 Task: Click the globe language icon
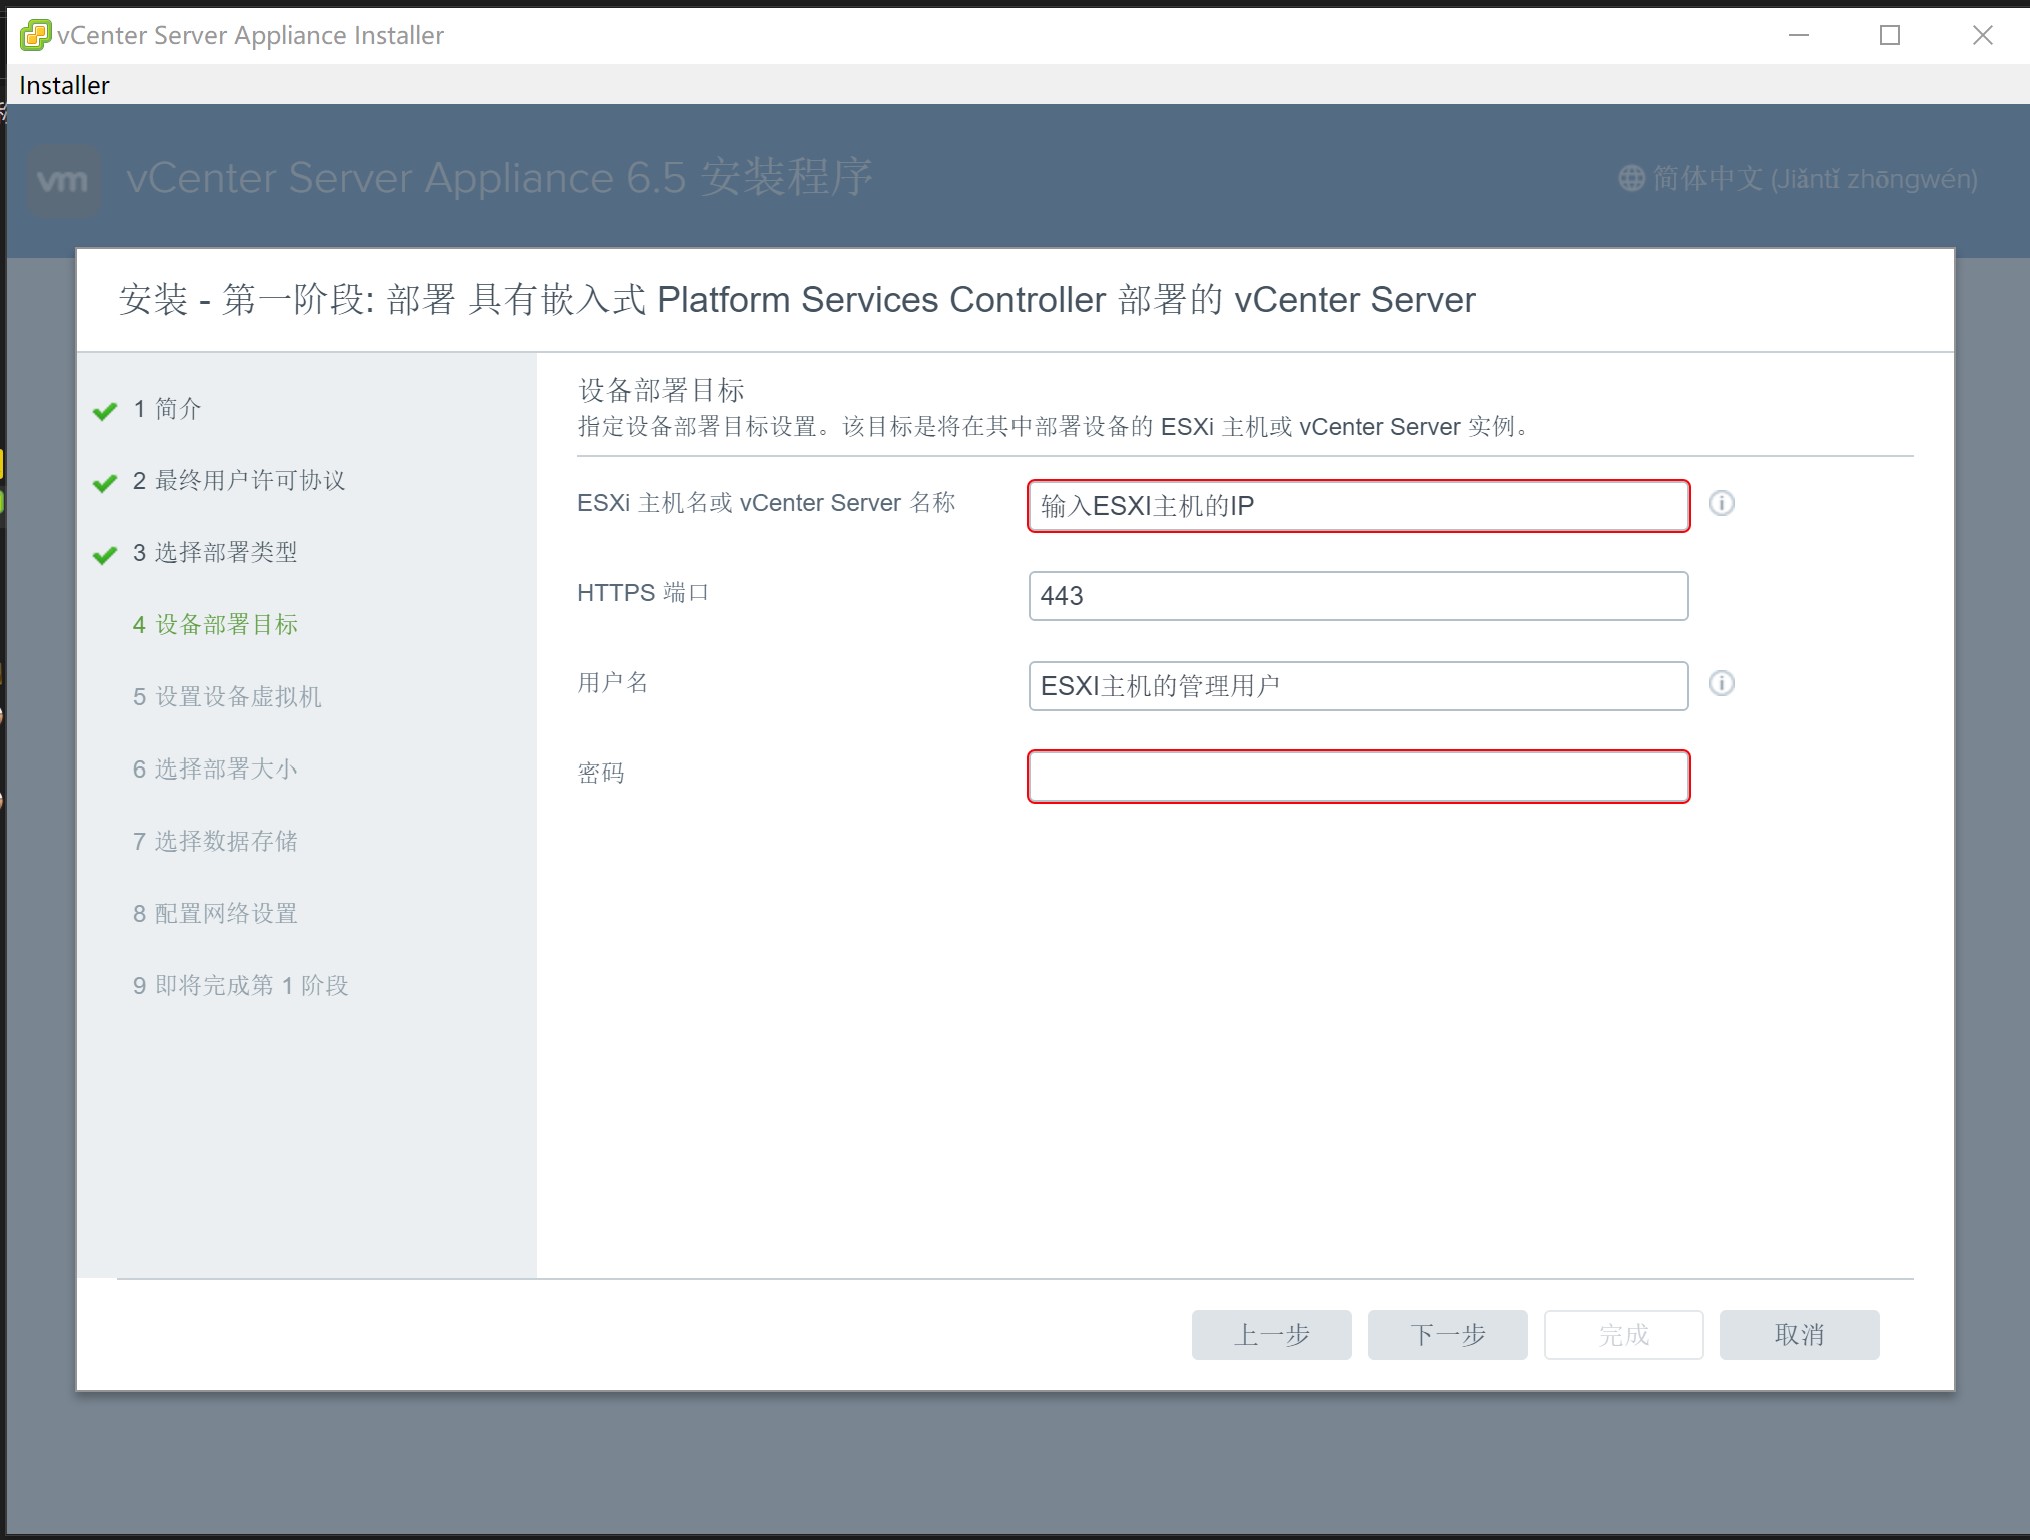(x=1631, y=179)
